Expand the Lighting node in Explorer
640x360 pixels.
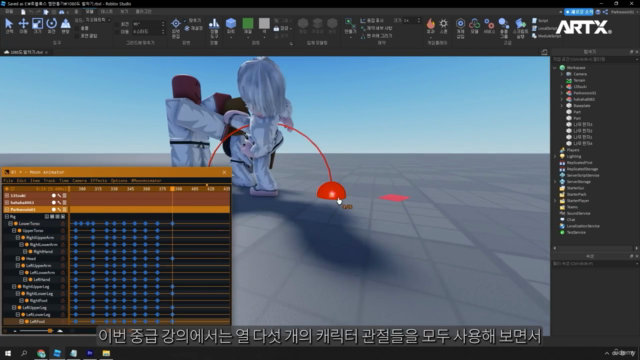[555, 156]
